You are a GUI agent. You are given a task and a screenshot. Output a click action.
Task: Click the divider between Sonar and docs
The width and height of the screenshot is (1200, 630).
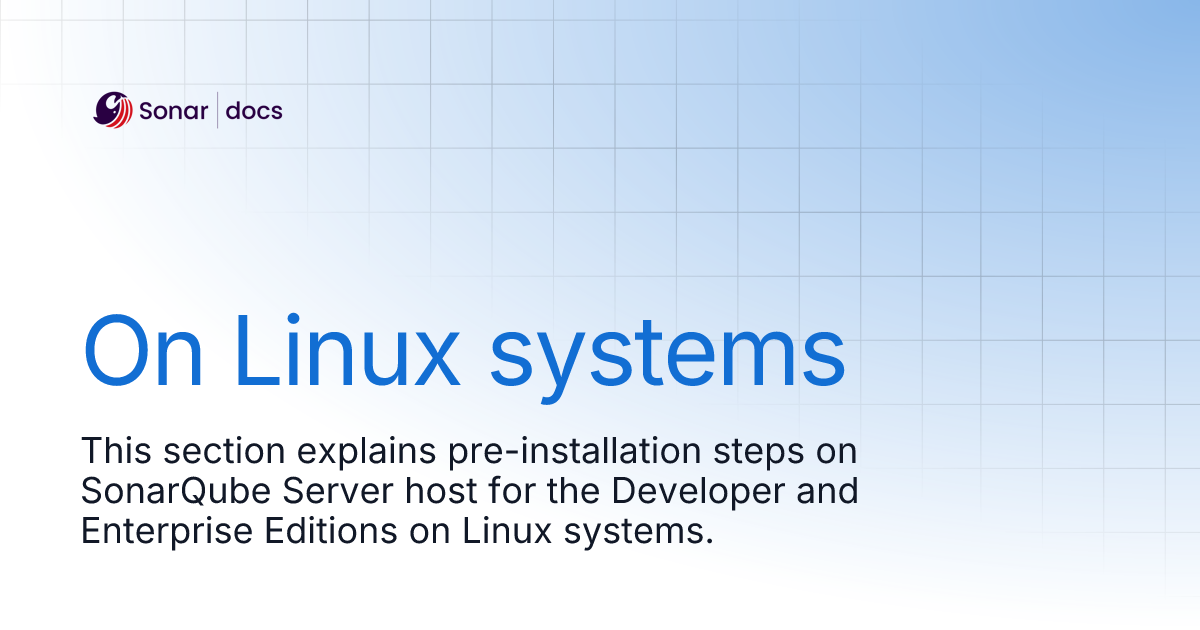pyautogui.click(x=218, y=110)
